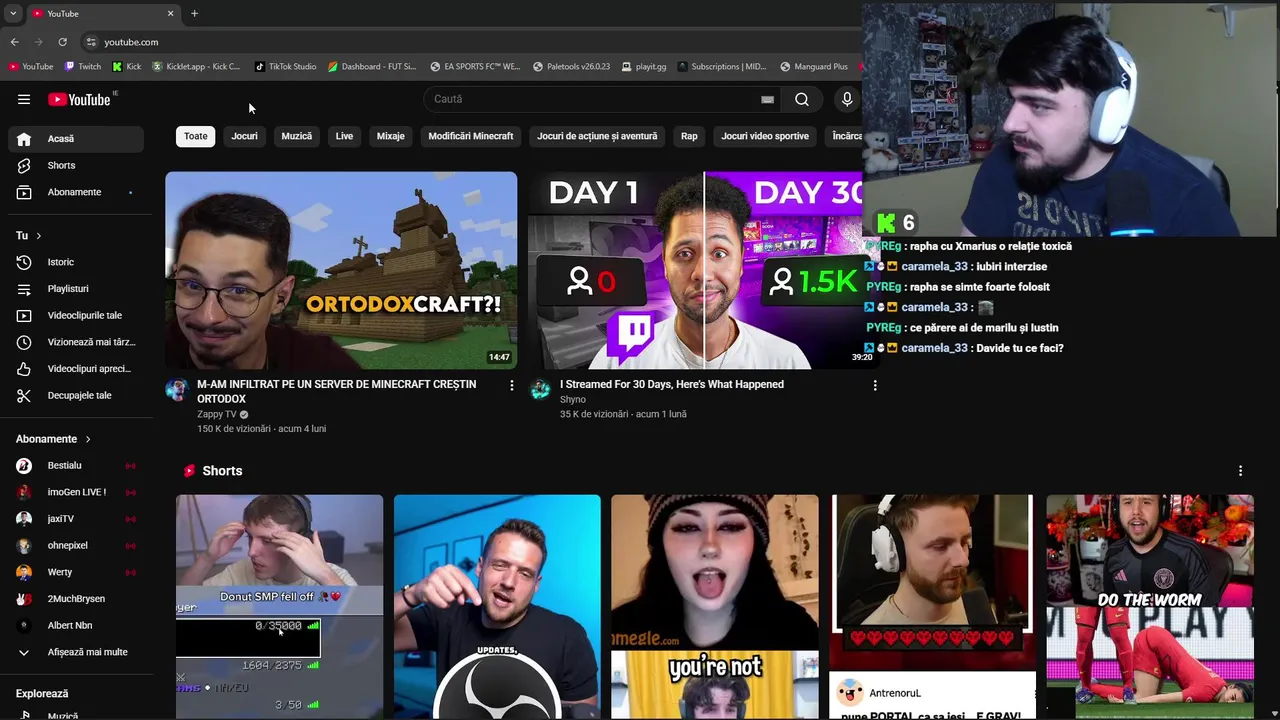Open Videoclipuri apreciate list
The height and width of the screenshot is (720, 1280).
pos(76,369)
